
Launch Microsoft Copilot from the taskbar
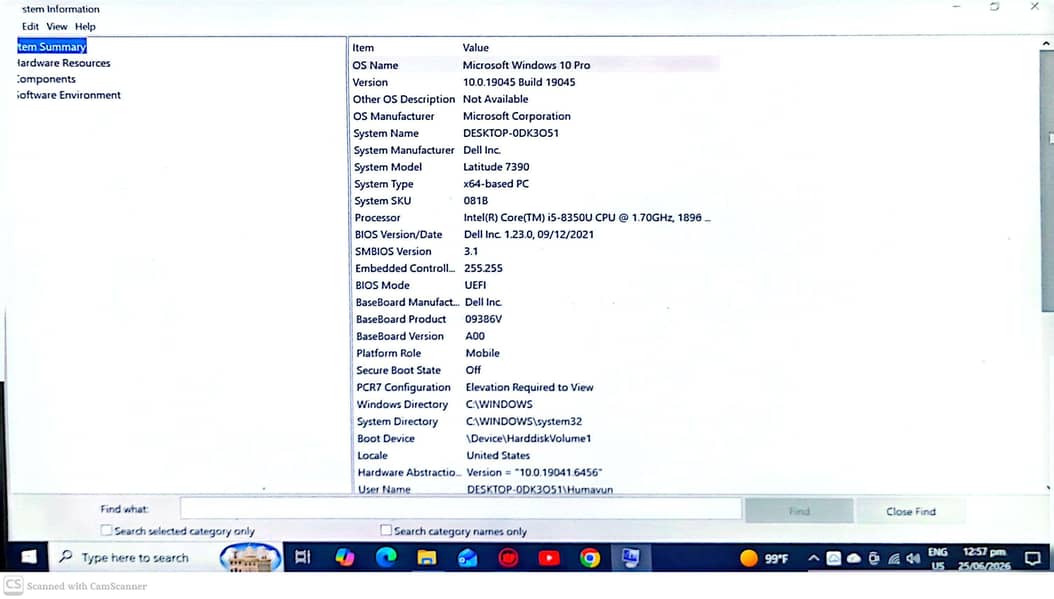[345, 557]
